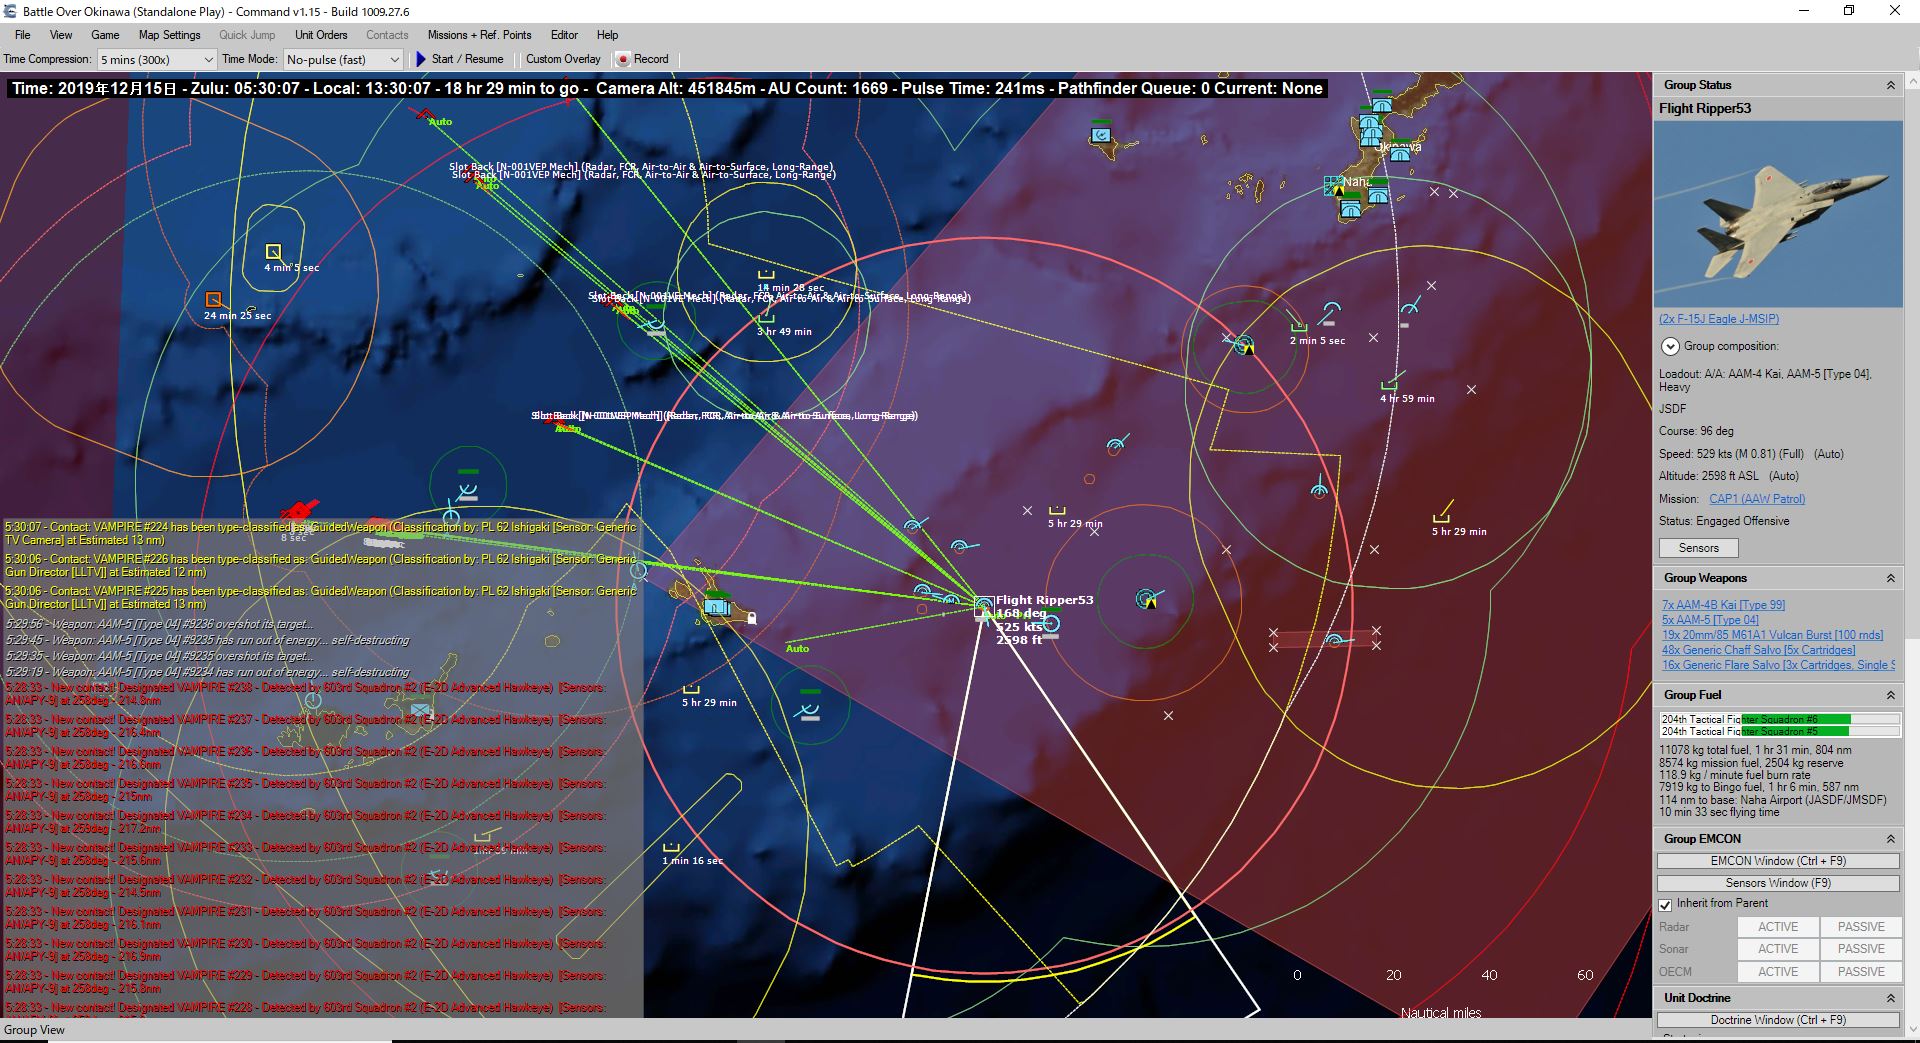
Task: Collapse the Group EMCON panel
Action: pos(1890,839)
